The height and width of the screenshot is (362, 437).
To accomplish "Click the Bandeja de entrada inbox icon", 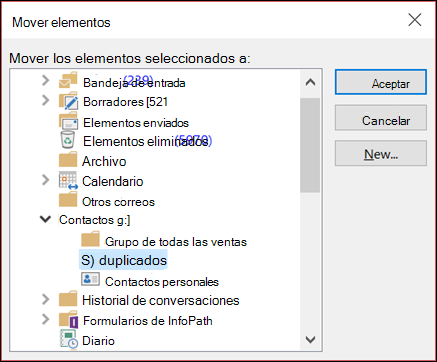I will (x=68, y=80).
